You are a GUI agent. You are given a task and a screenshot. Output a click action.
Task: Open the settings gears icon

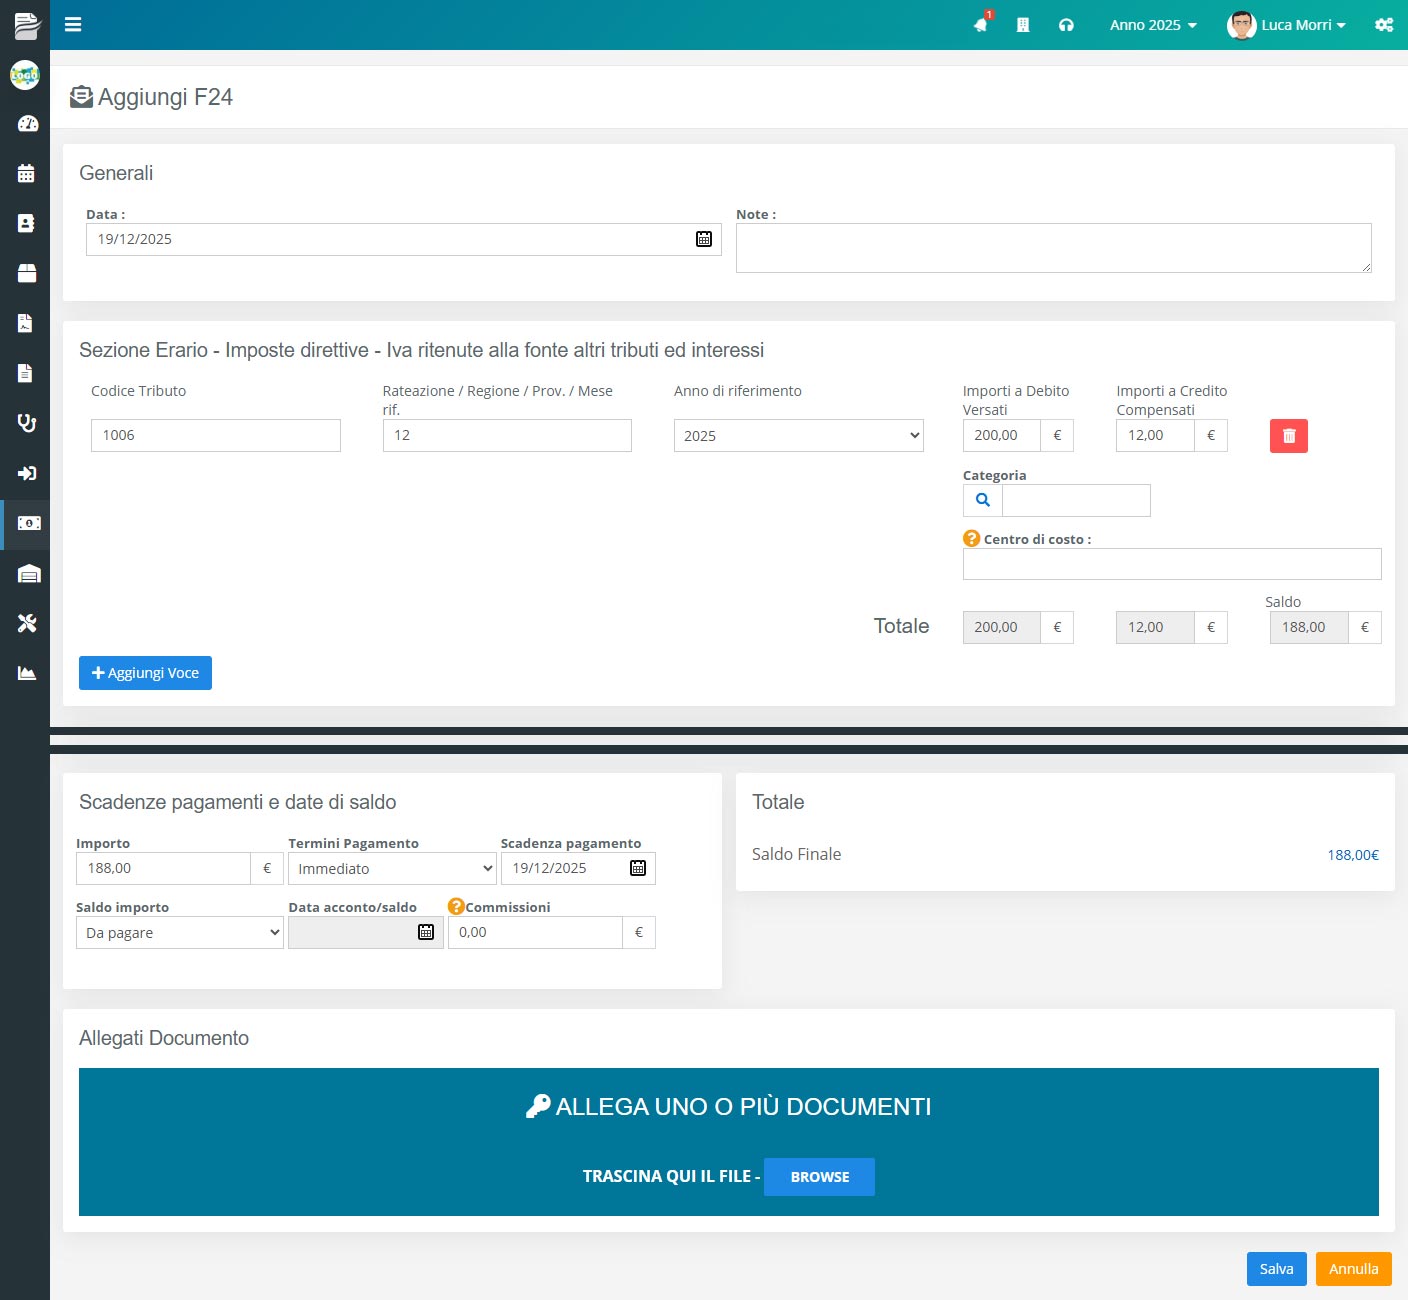(x=1384, y=25)
